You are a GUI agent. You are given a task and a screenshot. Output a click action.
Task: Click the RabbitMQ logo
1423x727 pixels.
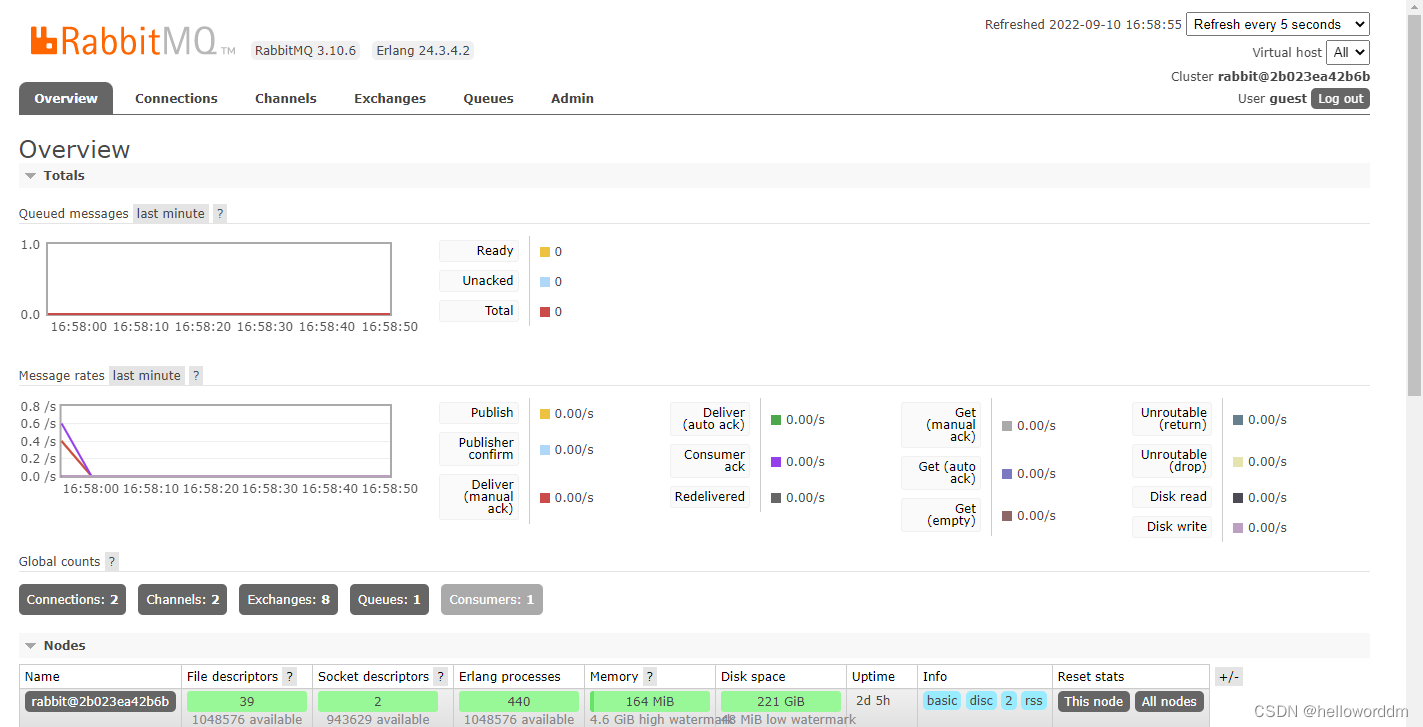(132, 40)
